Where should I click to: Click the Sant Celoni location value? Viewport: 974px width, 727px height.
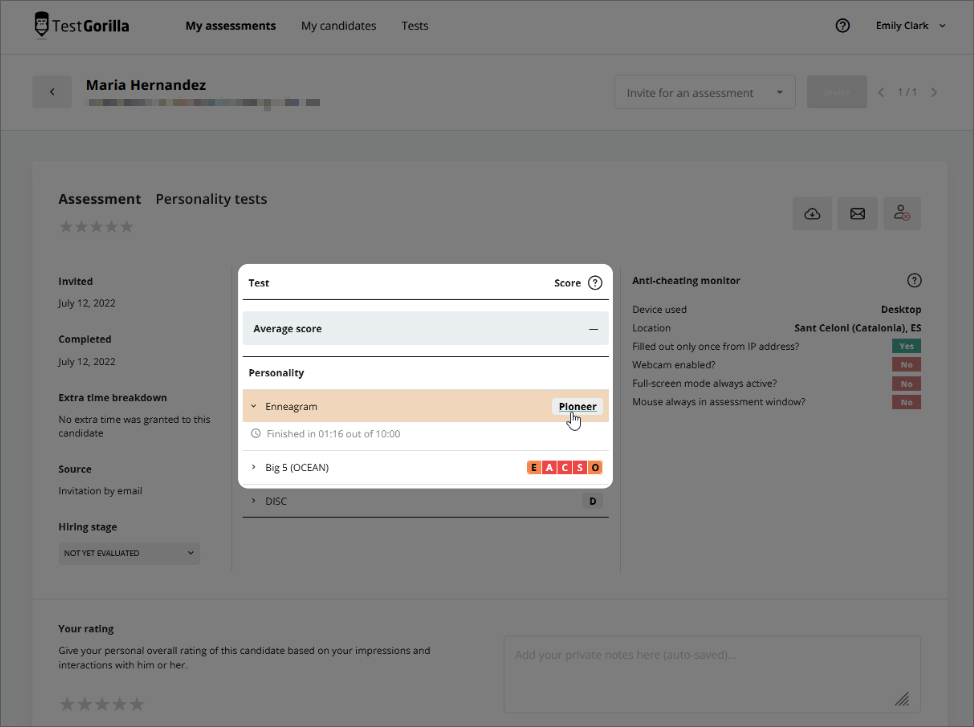coord(857,327)
